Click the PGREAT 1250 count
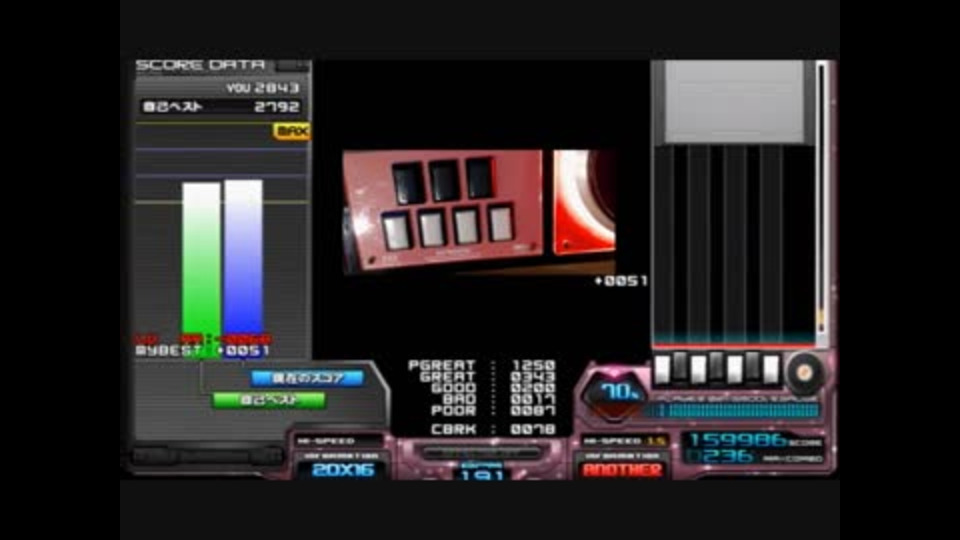Image resolution: width=960 pixels, height=540 pixels. click(x=482, y=366)
